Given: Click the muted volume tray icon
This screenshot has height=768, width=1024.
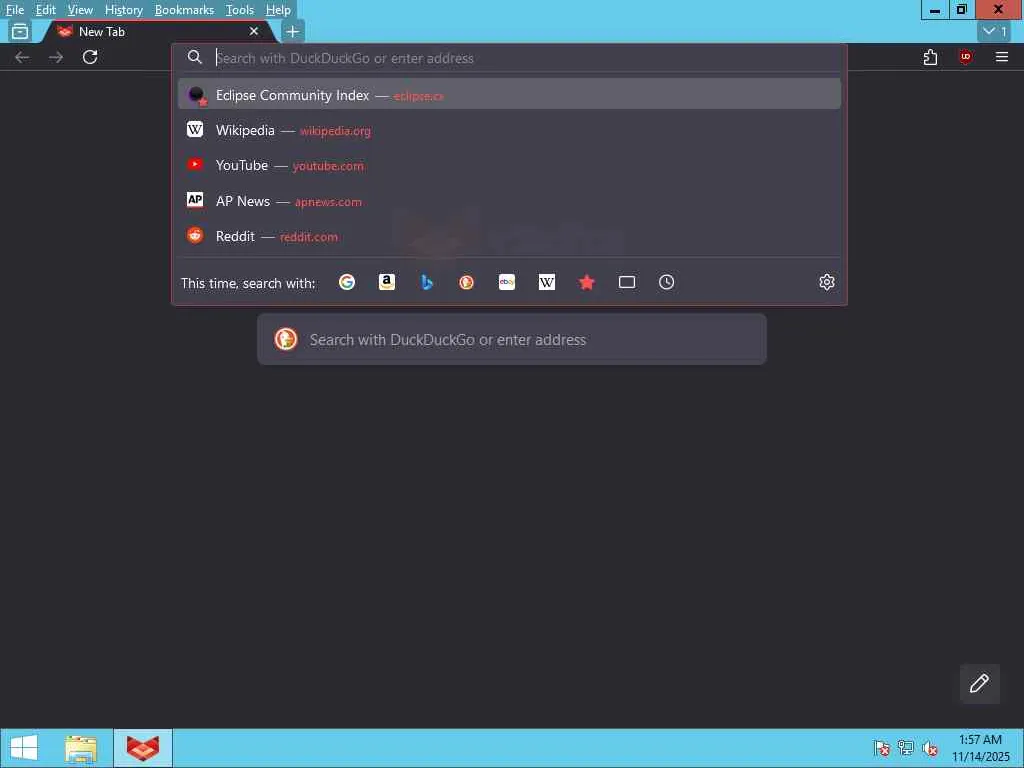Looking at the screenshot, I should tap(930, 748).
